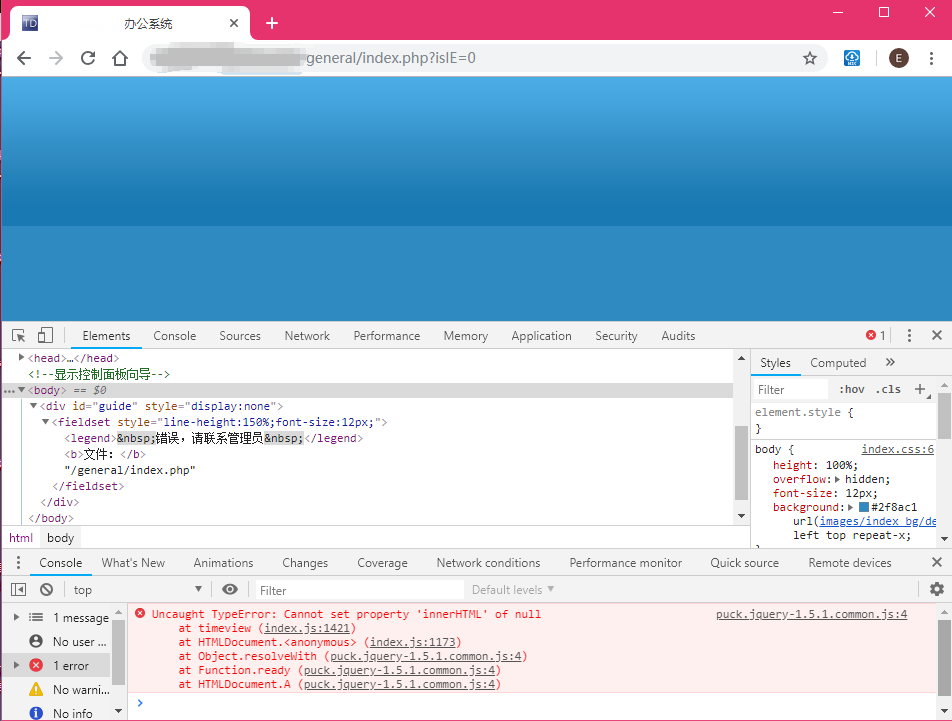Screen dimensions: 952x721
Task: Open the Default levels dropdown
Action: 513,590
